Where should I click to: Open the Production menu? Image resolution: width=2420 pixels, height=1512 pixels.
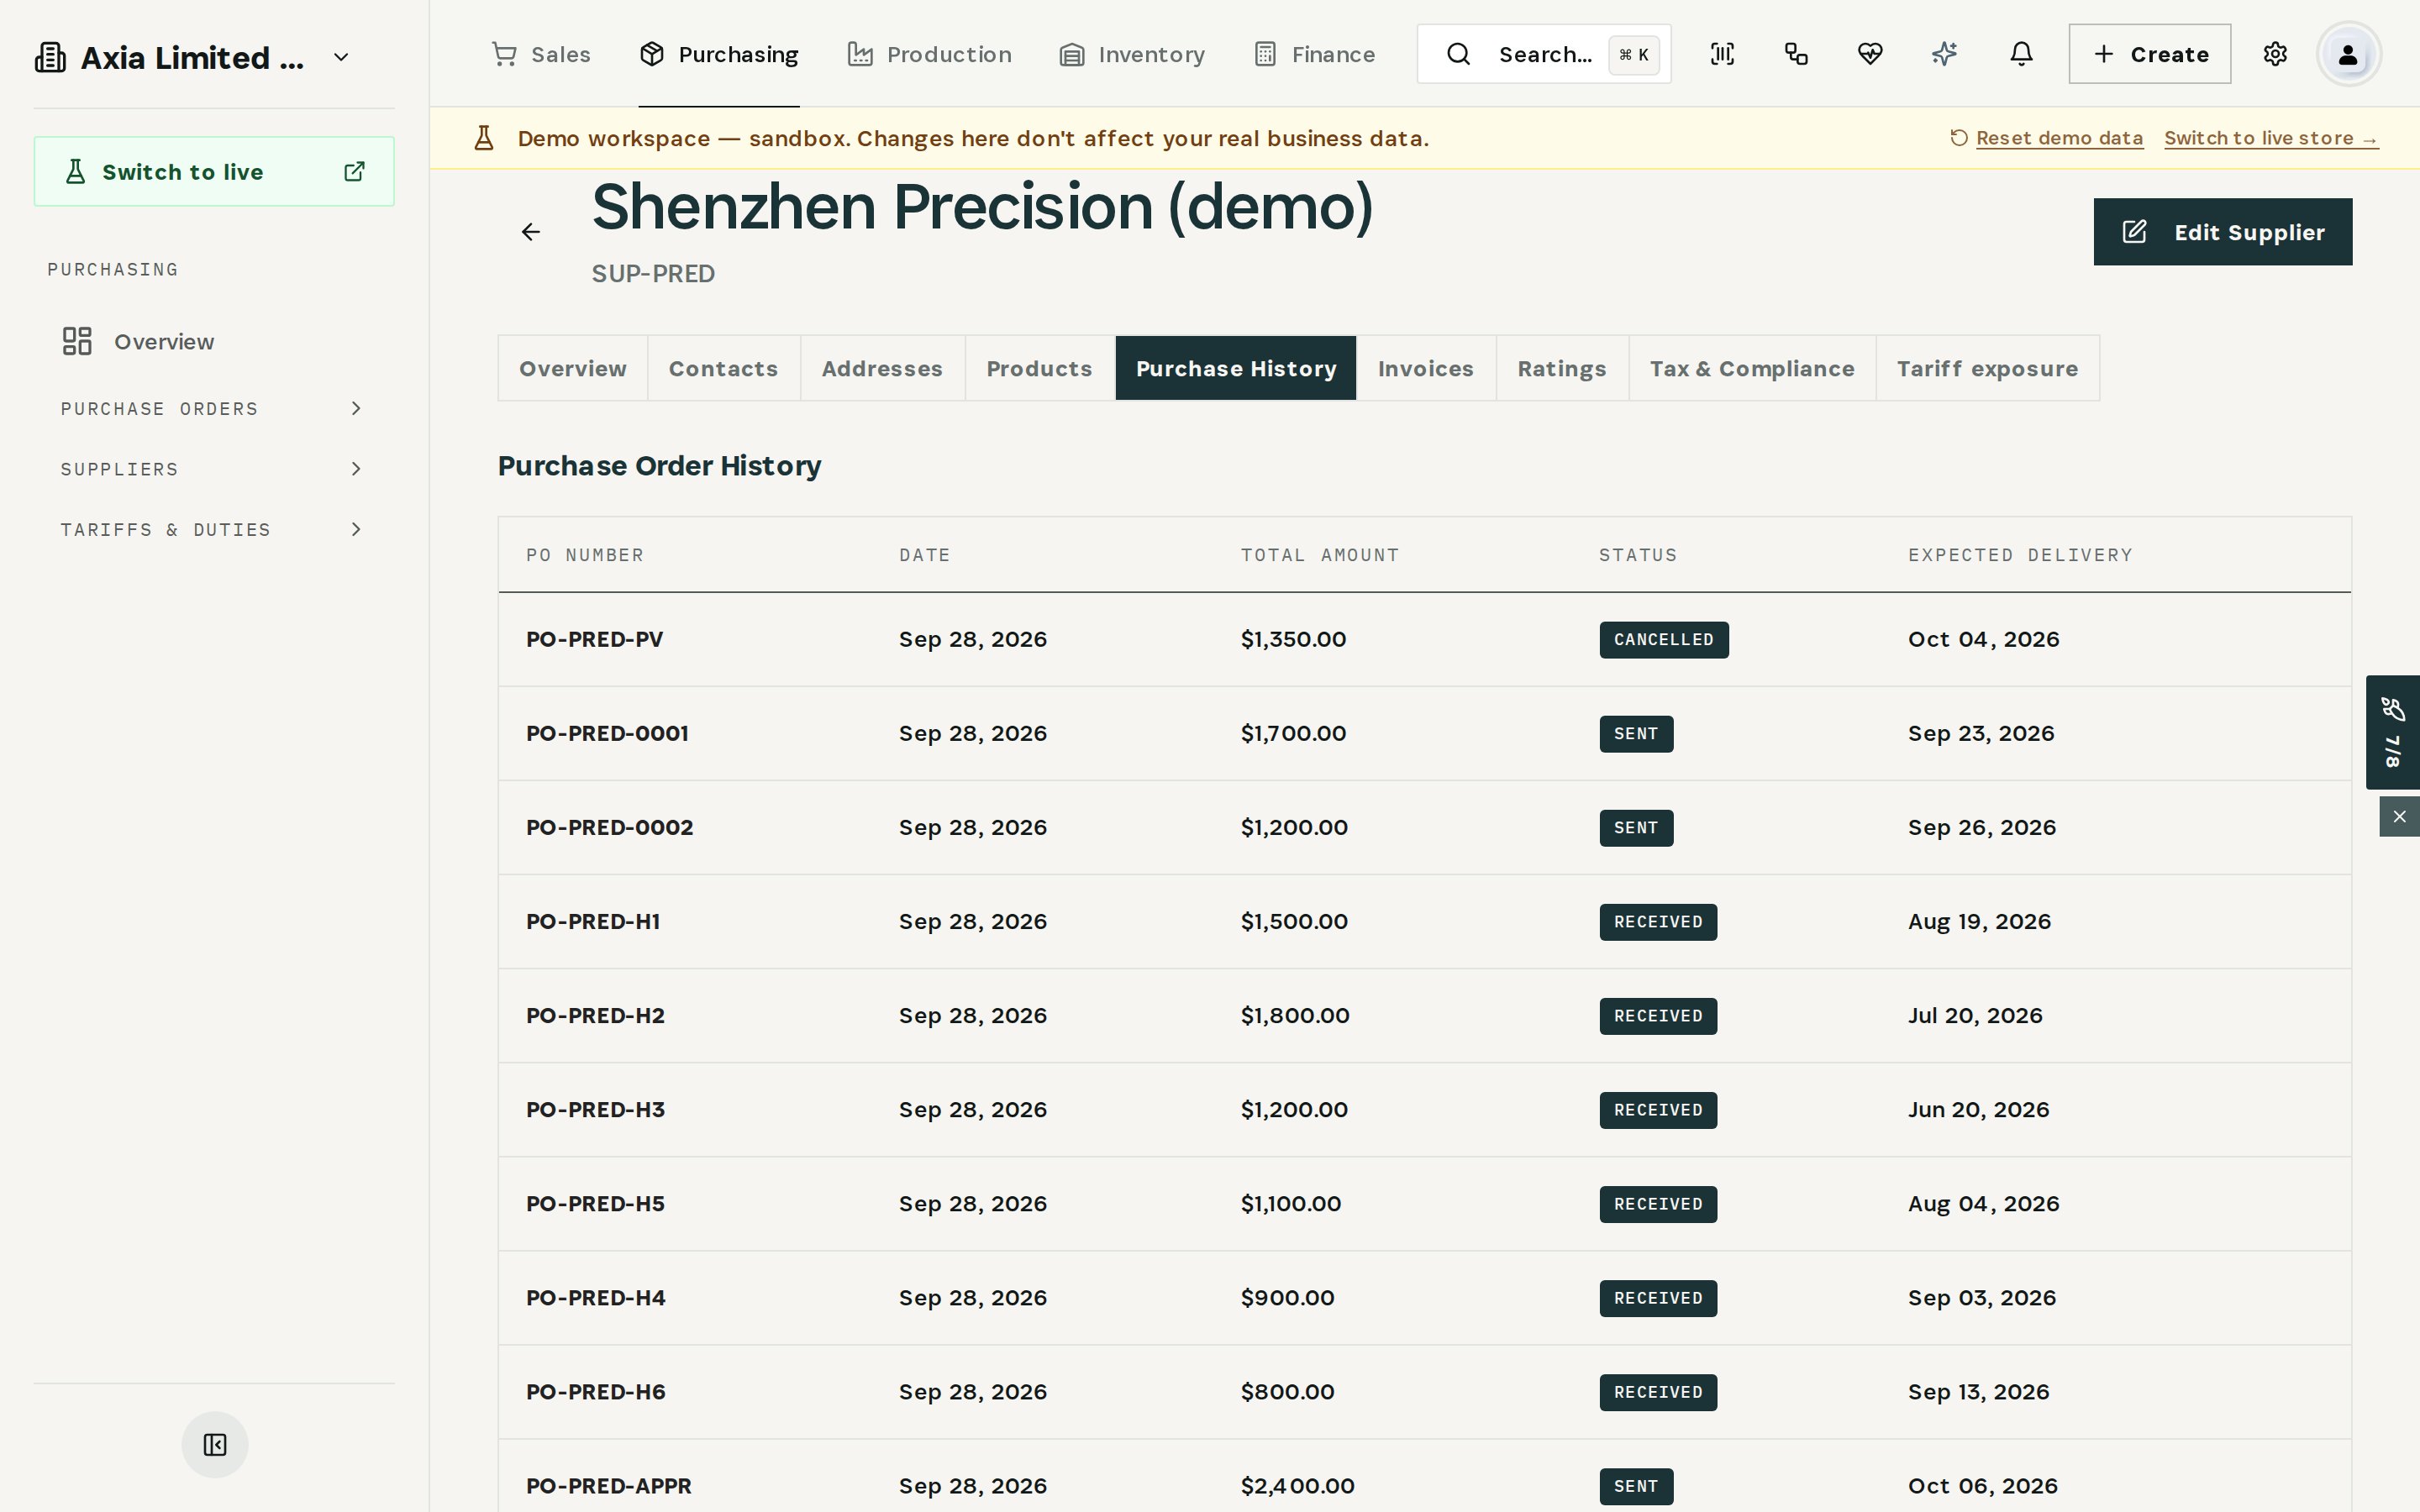click(x=929, y=54)
